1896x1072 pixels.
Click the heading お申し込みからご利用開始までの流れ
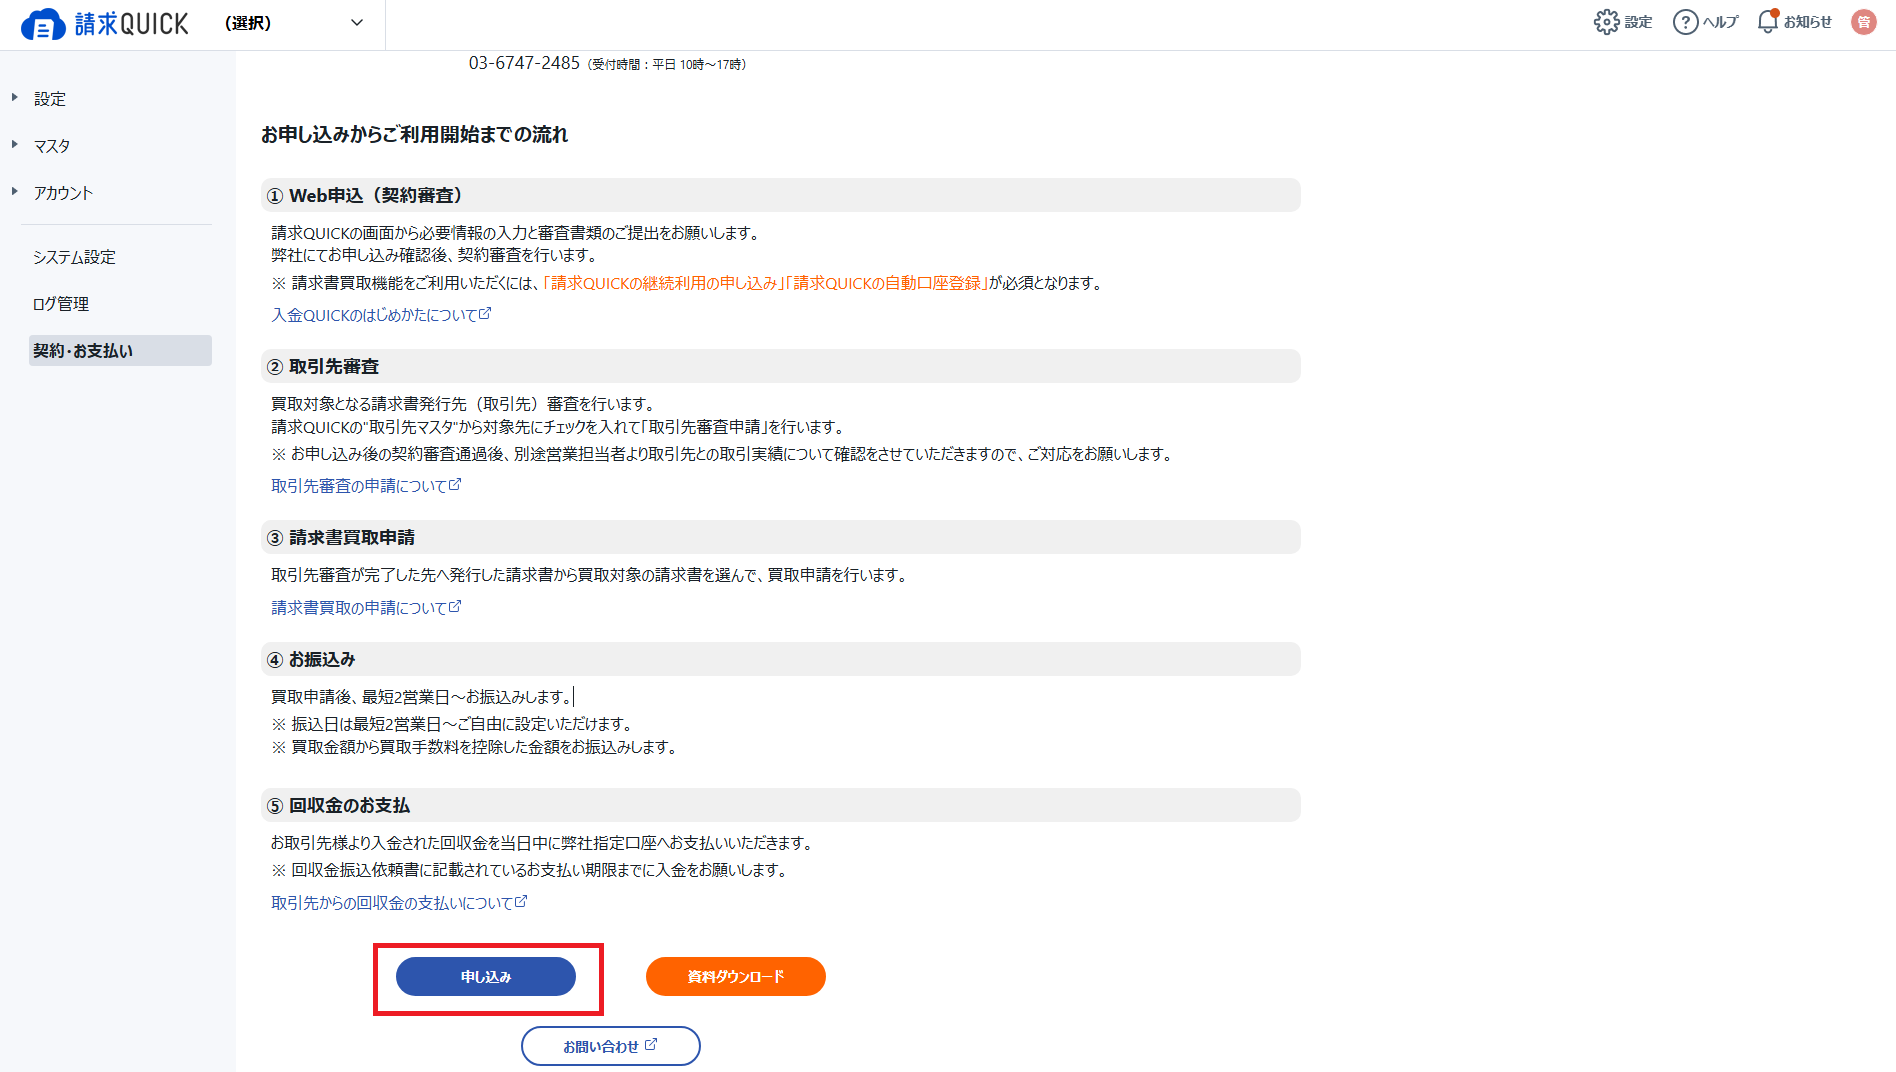pos(415,134)
